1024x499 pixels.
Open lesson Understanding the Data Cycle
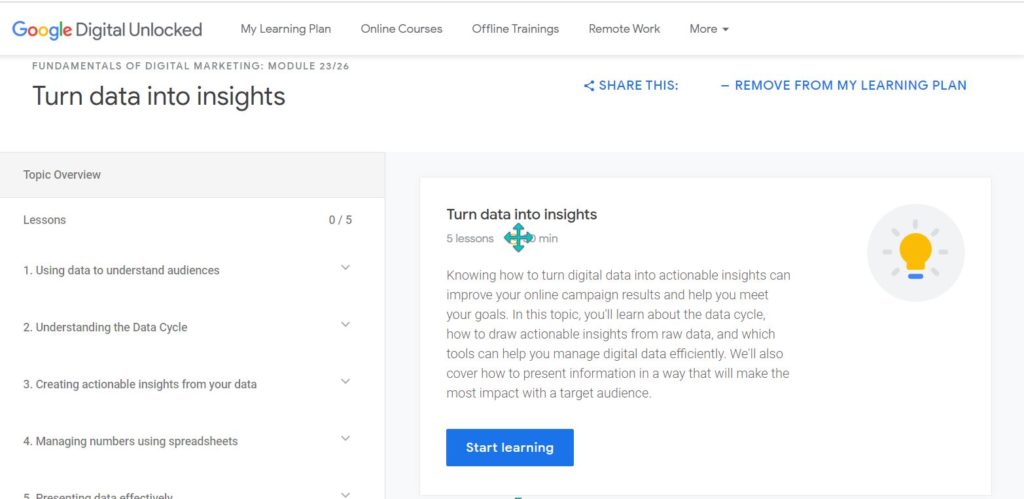pyautogui.click(x=105, y=327)
